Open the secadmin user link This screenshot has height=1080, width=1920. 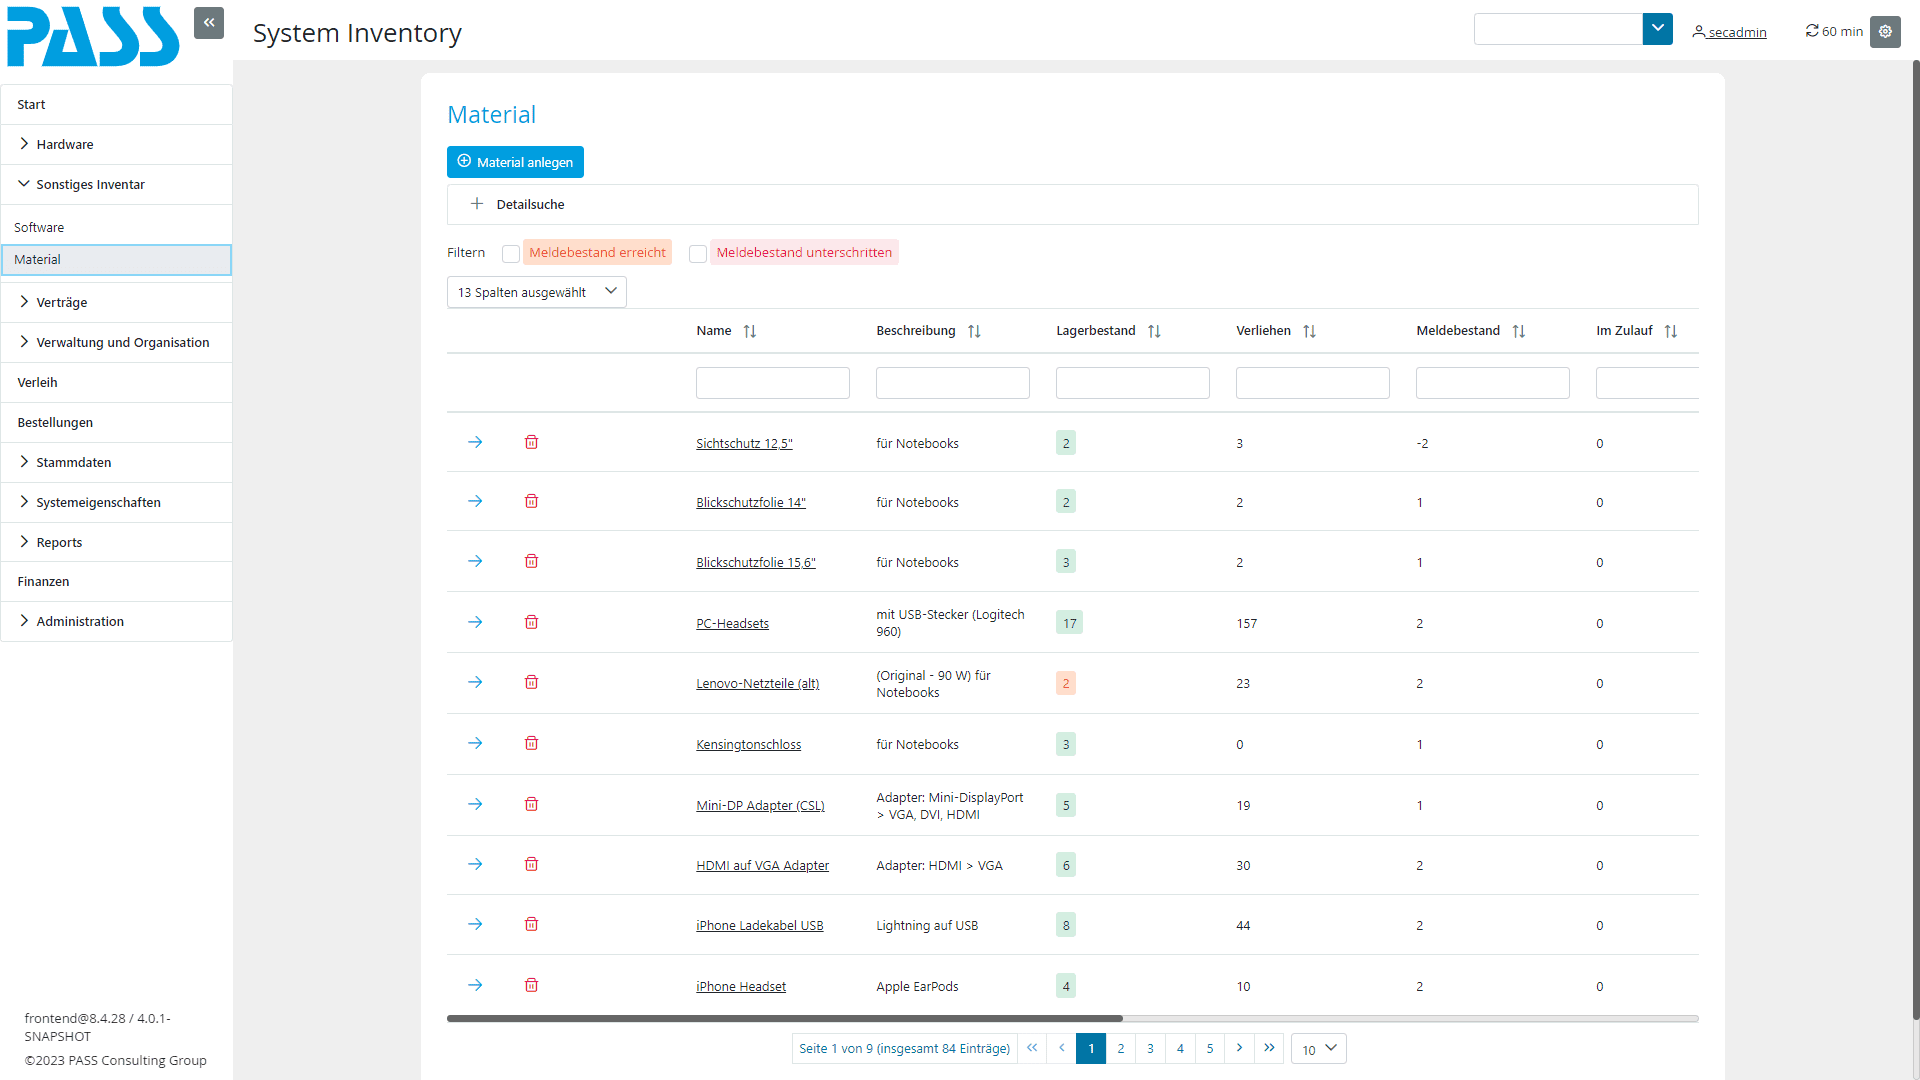click(x=1729, y=32)
